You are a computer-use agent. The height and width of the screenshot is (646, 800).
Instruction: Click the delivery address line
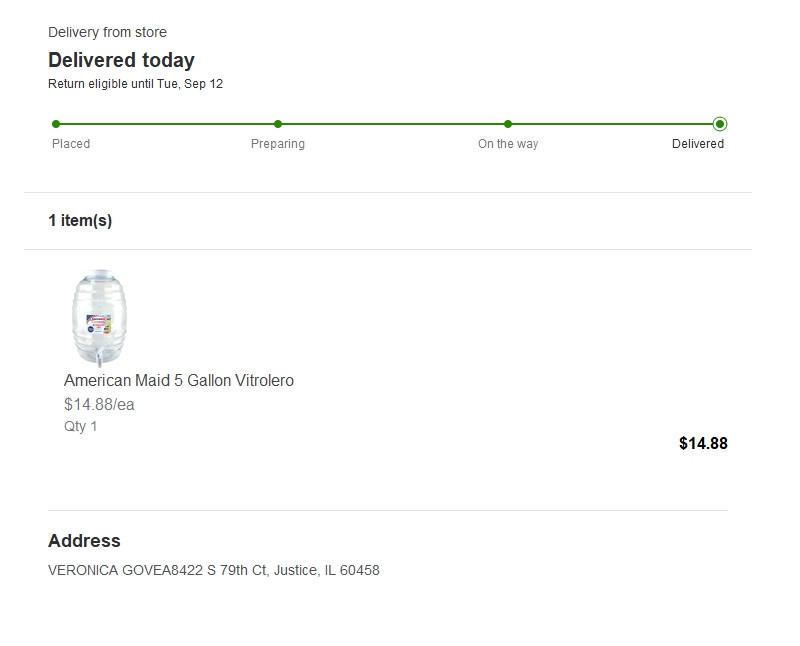214,570
